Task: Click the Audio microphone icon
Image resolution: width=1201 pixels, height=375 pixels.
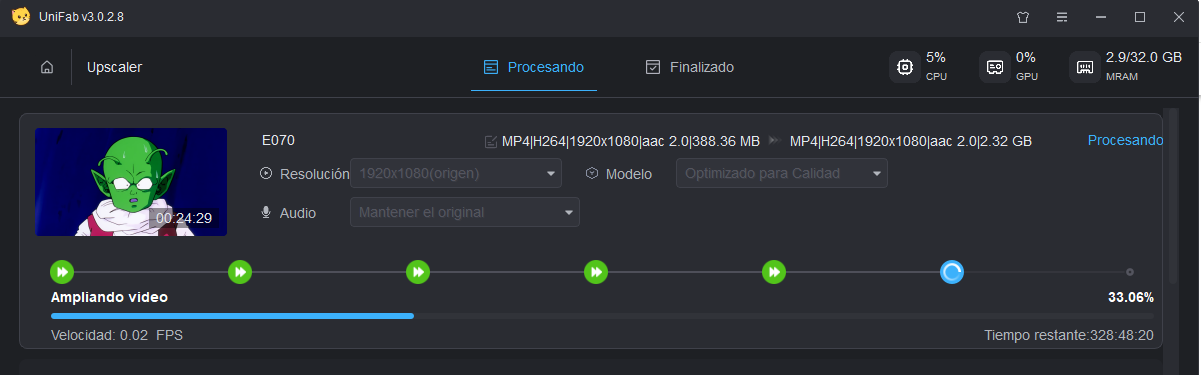Action: click(x=266, y=212)
